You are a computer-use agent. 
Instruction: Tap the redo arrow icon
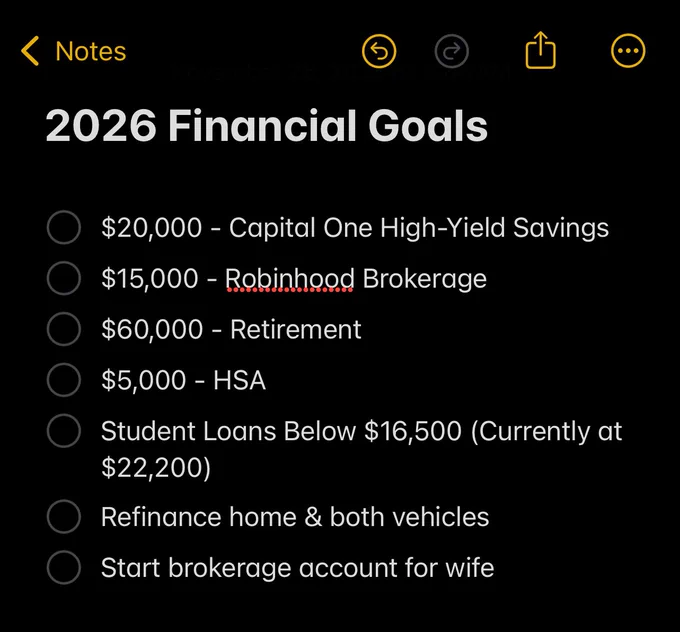pyautogui.click(x=451, y=51)
